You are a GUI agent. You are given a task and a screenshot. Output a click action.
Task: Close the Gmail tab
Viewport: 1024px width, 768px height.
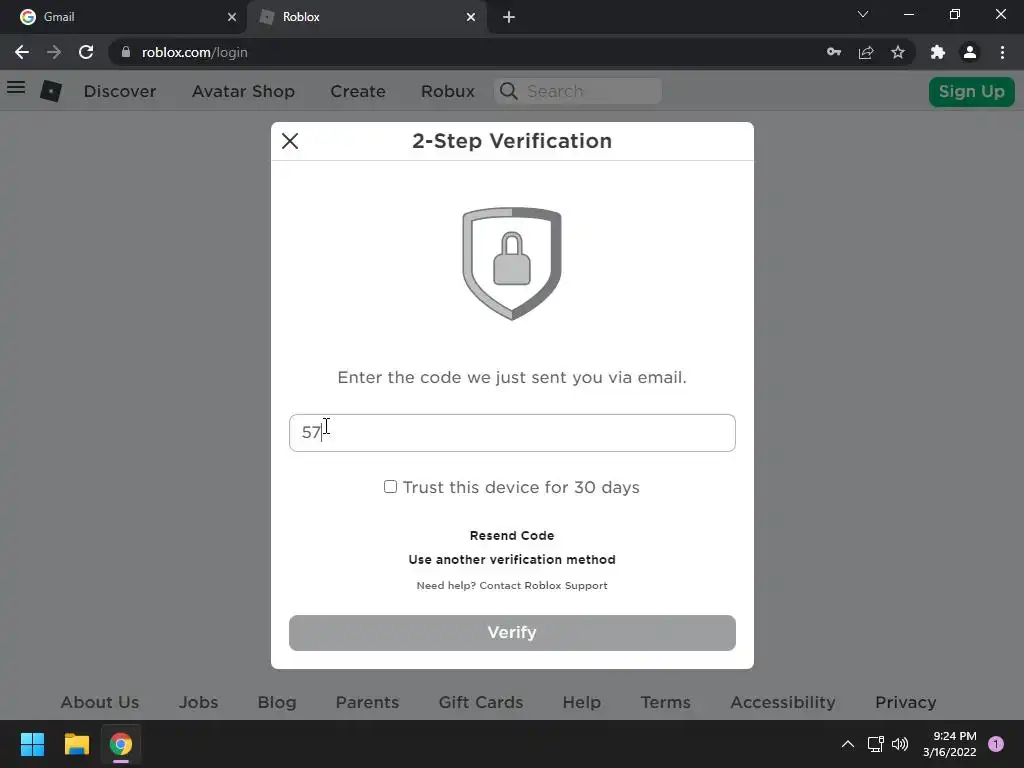click(x=232, y=17)
